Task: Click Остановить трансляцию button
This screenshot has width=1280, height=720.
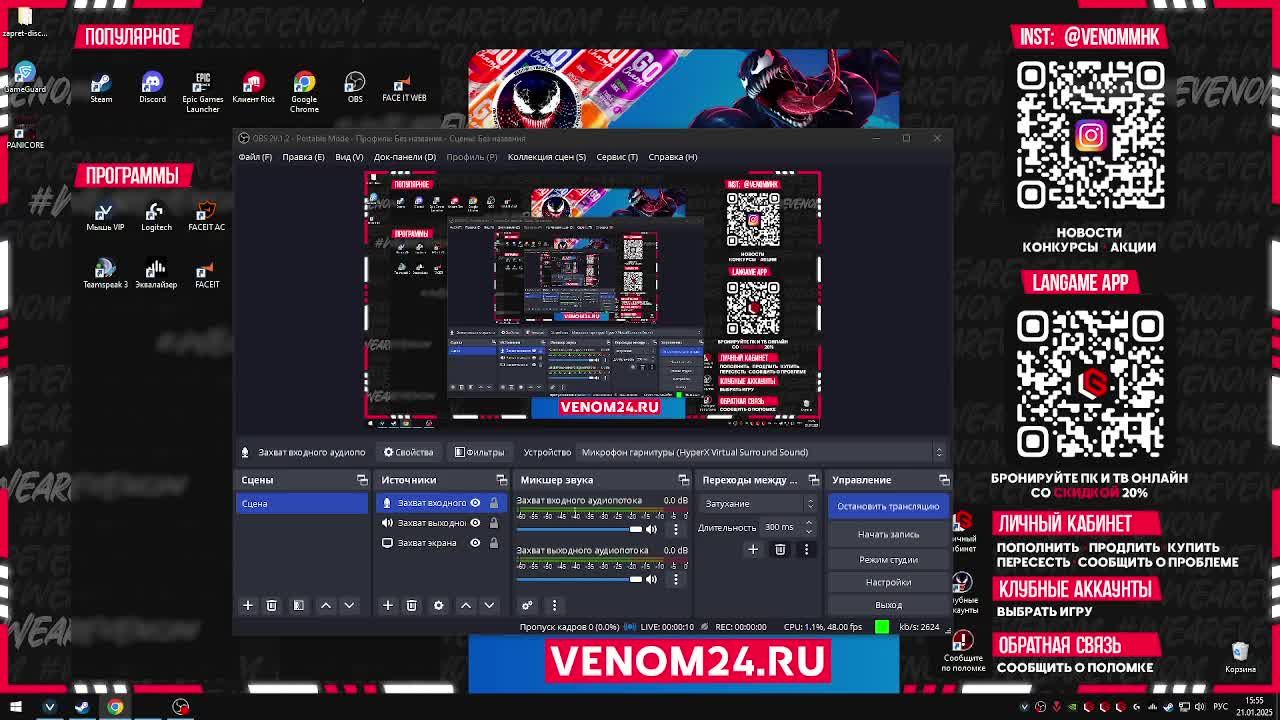Action: click(888, 506)
